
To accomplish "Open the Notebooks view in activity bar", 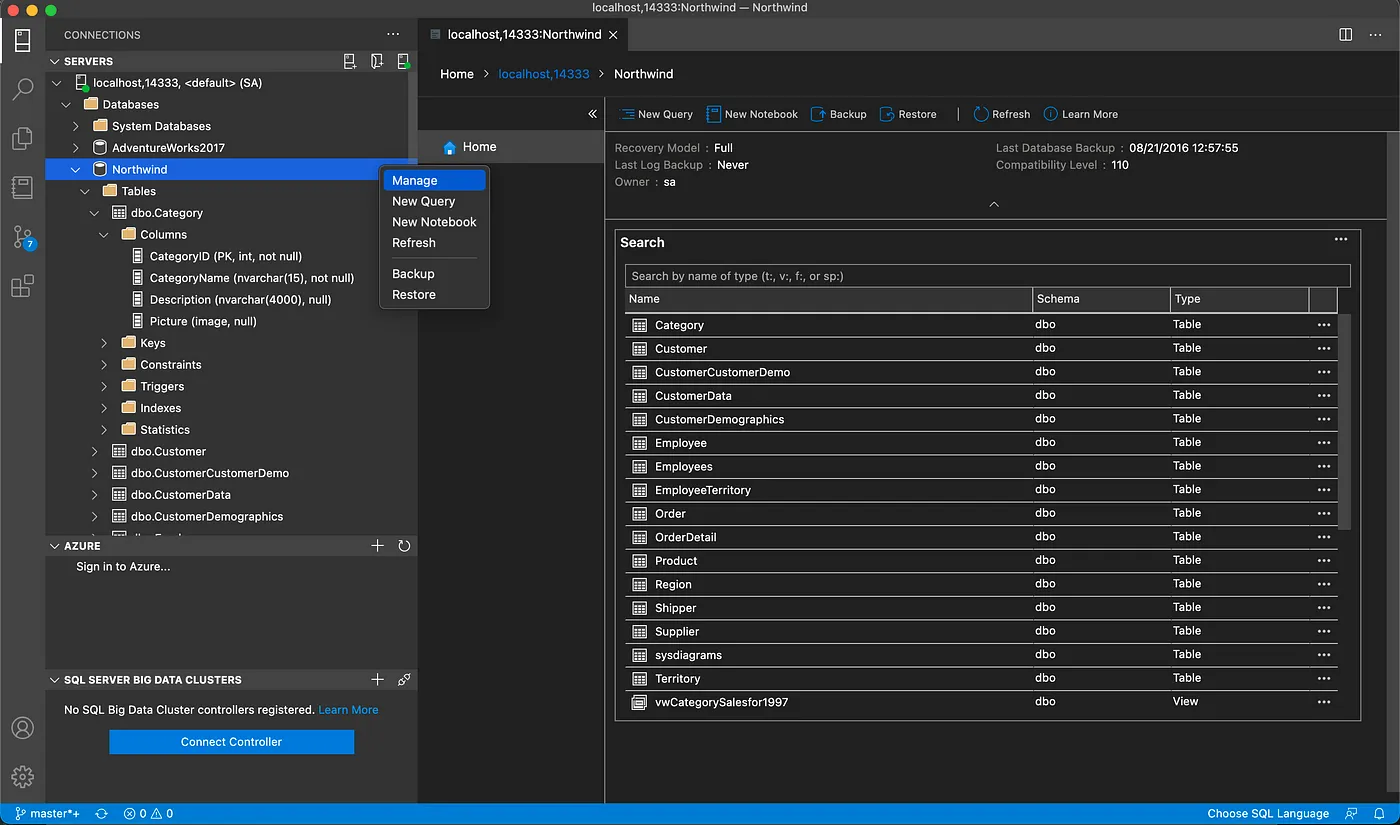I will point(22,187).
